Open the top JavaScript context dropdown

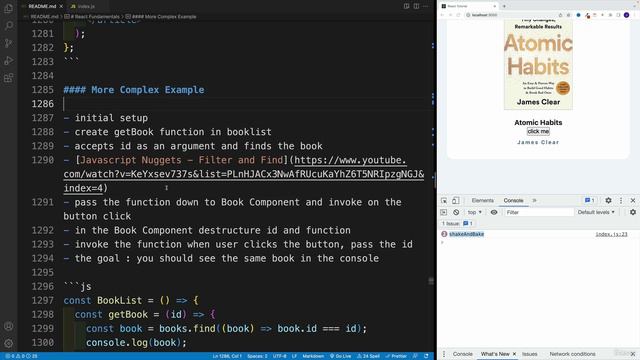tap(474, 212)
